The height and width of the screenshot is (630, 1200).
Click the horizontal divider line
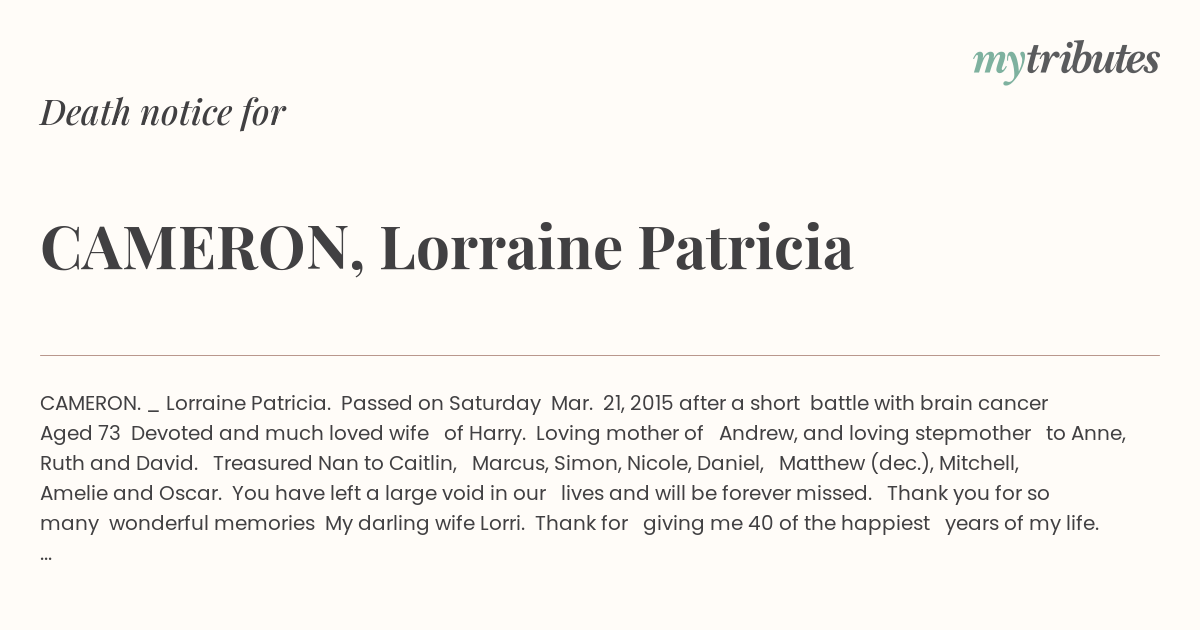[600, 355]
